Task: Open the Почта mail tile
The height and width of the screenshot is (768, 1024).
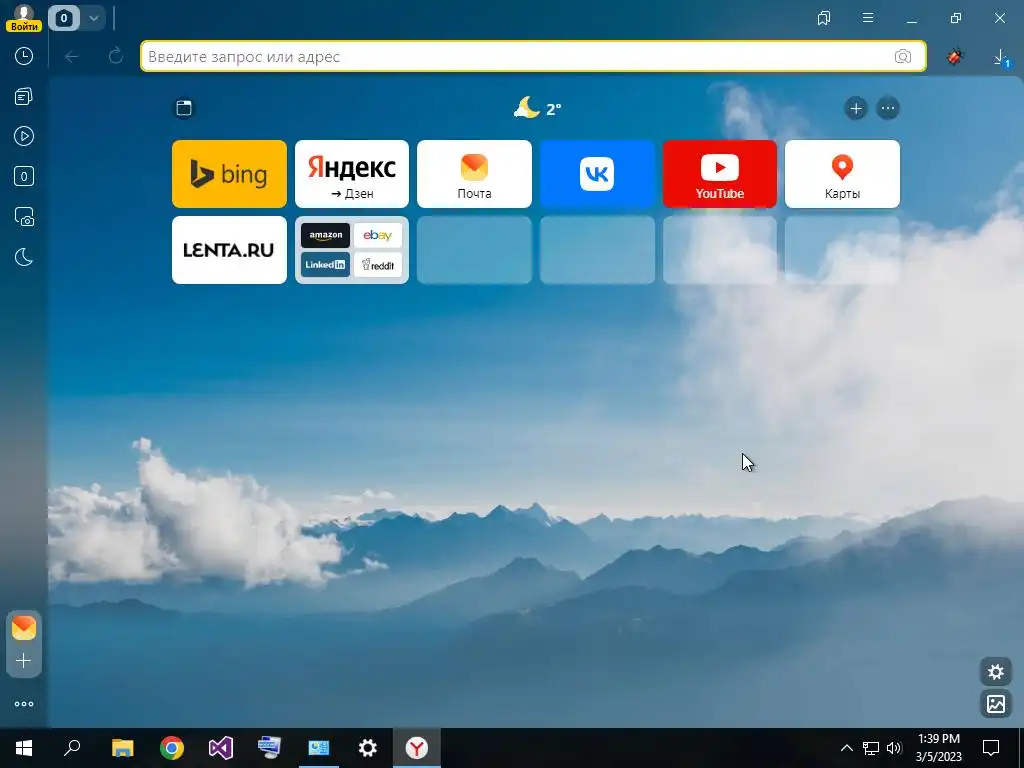Action: click(x=475, y=174)
